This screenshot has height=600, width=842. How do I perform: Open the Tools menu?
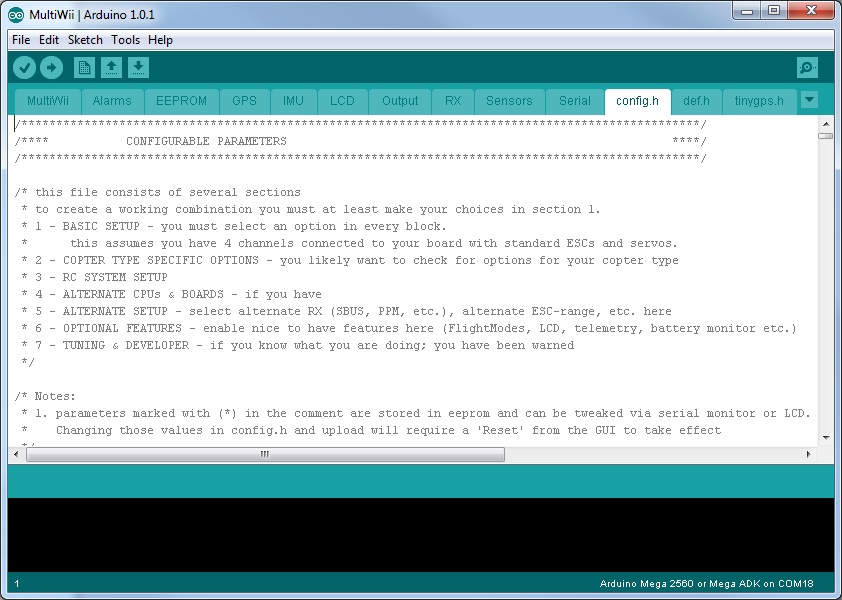(x=125, y=40)
